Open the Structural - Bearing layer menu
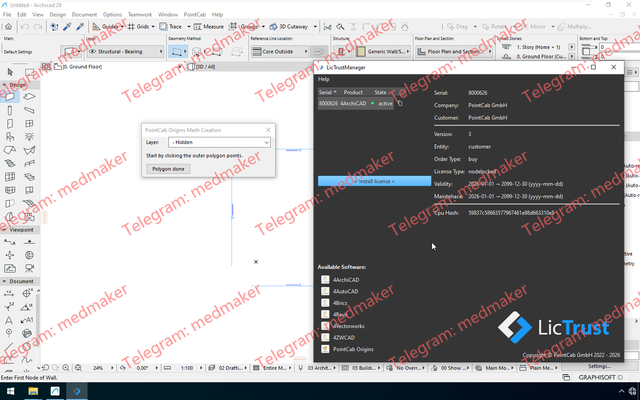This screenshot has width=640, height=400. [x=125, y=51]
